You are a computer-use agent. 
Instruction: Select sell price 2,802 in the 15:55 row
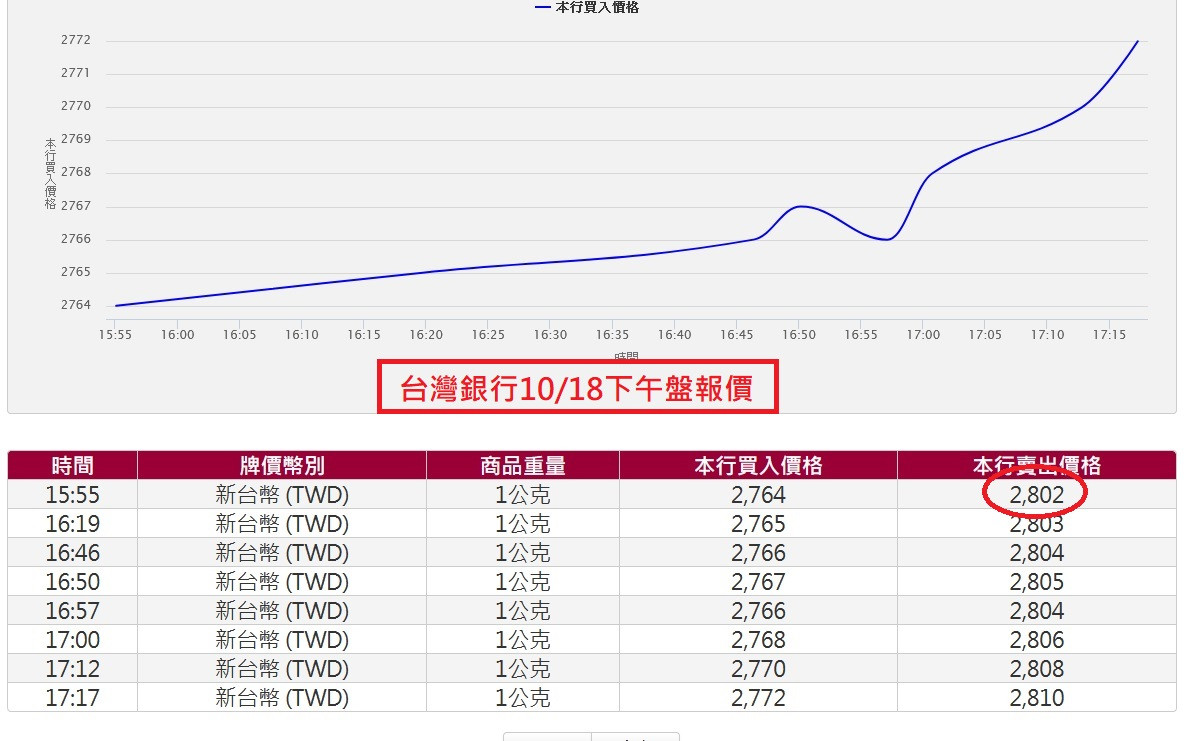(1036, 495)
